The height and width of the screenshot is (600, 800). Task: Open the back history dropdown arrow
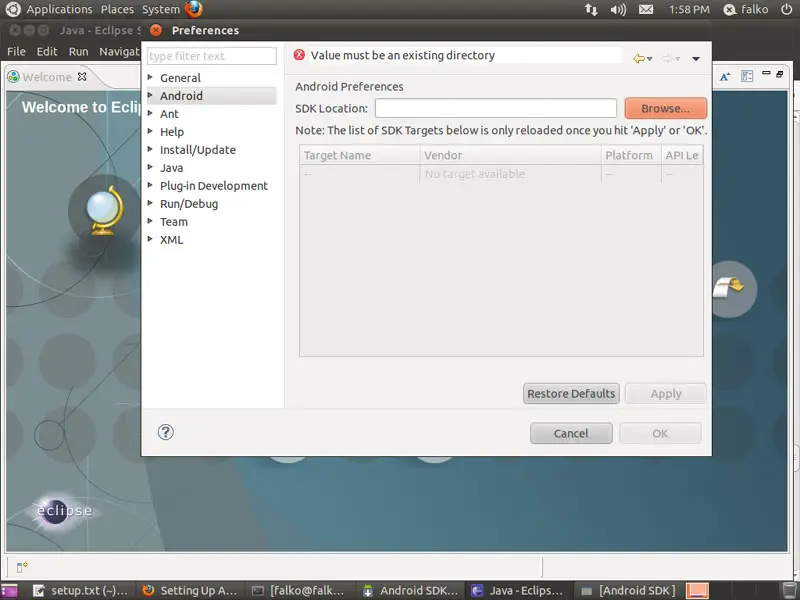point(649,59)
